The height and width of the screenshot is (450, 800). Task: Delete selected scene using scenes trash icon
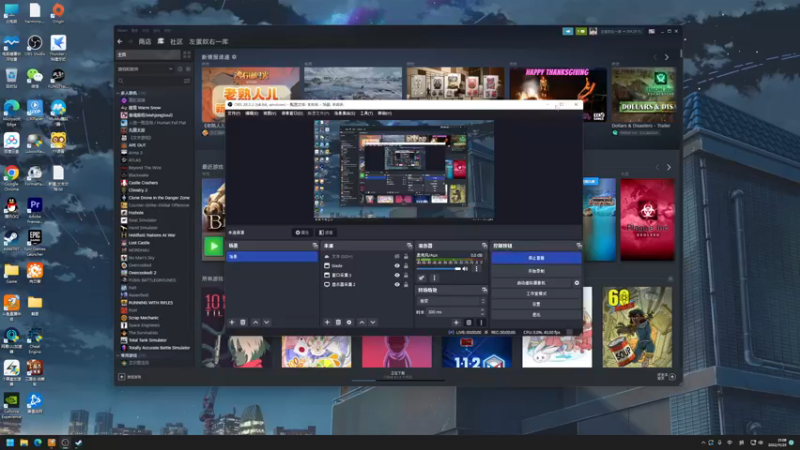pyautogui.click(x=243, y=322)
